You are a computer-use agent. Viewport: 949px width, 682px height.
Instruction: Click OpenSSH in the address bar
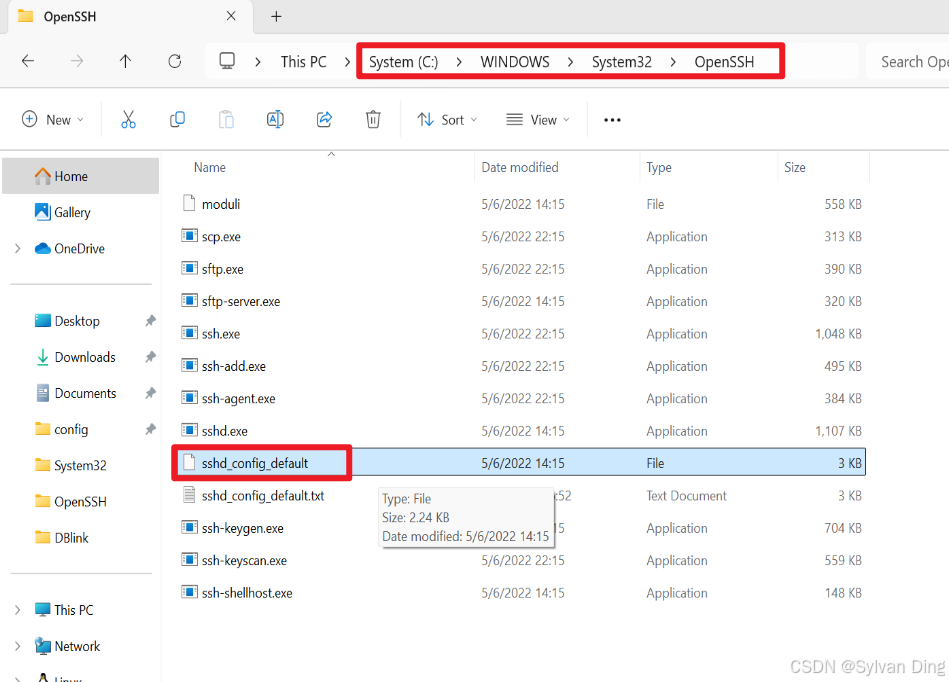pyautogui.click(x=724, y=62)
